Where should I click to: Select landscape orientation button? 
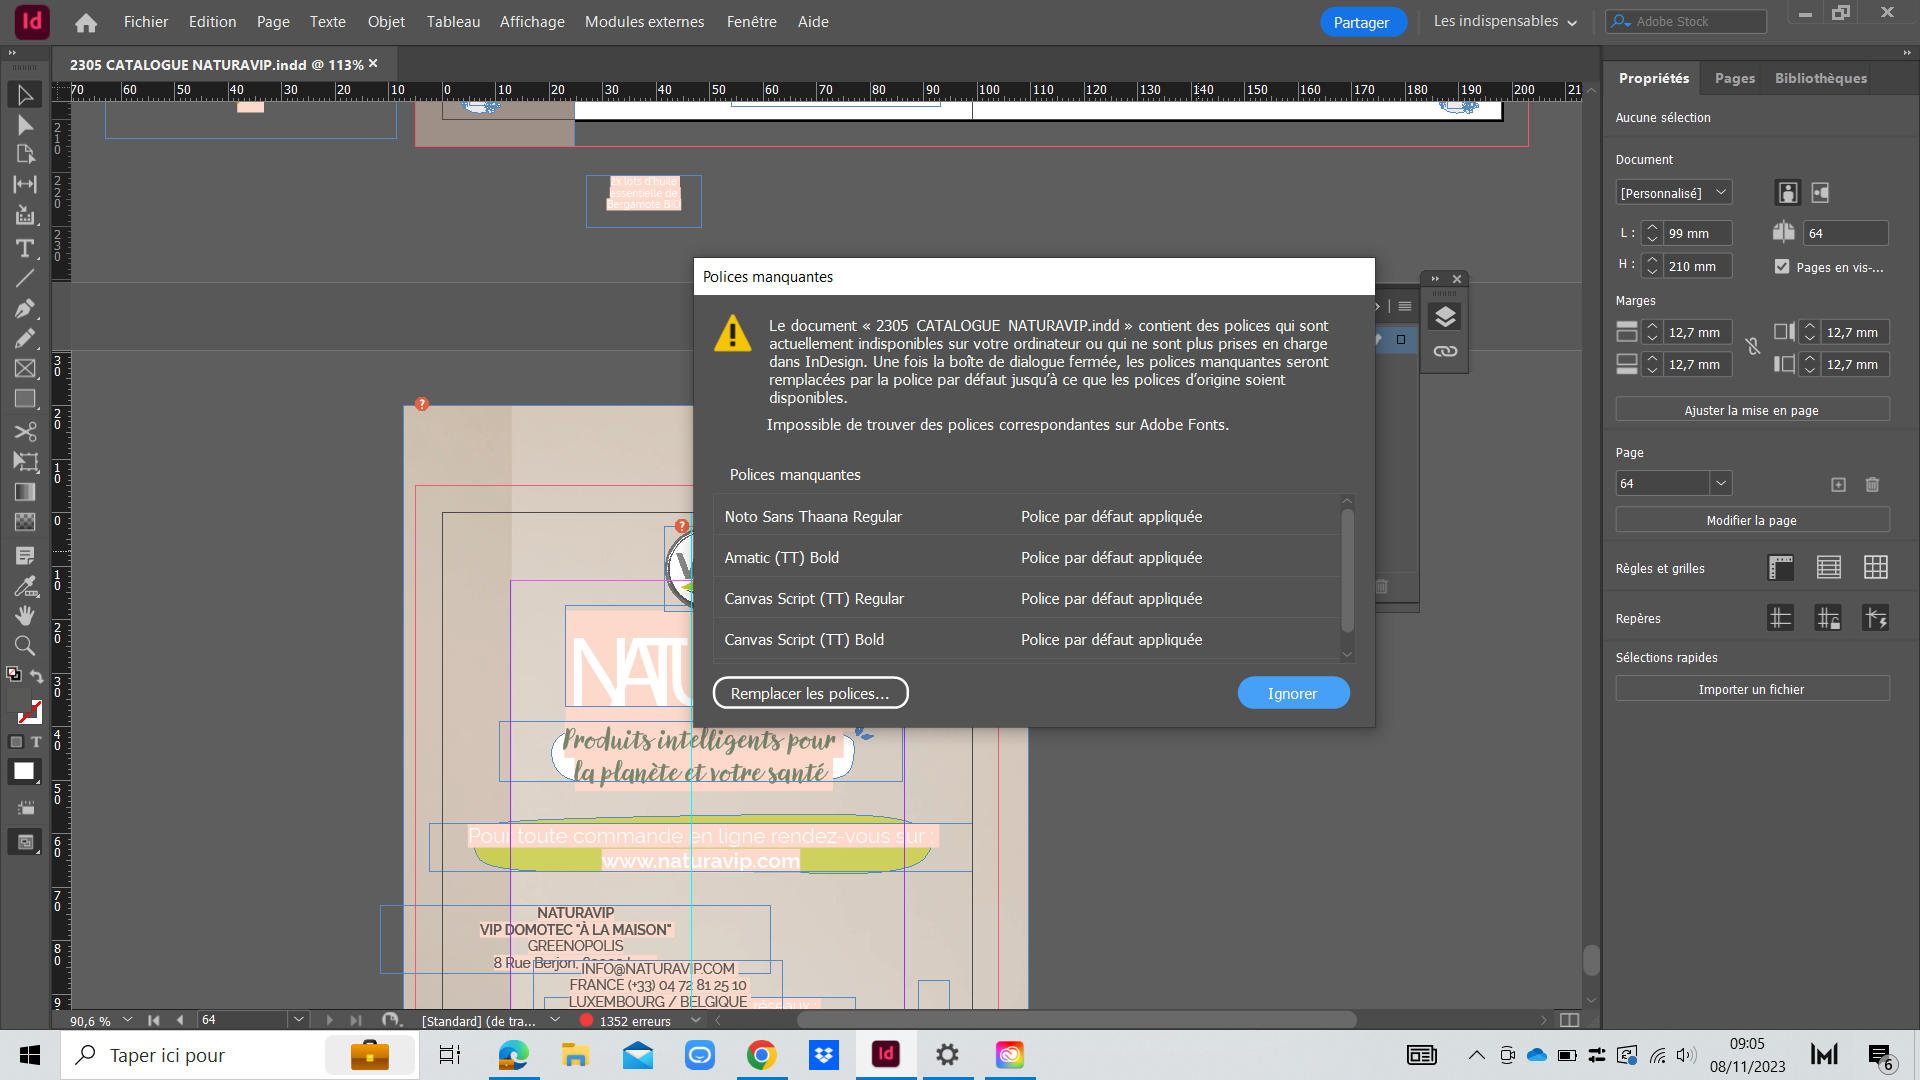1820,192
